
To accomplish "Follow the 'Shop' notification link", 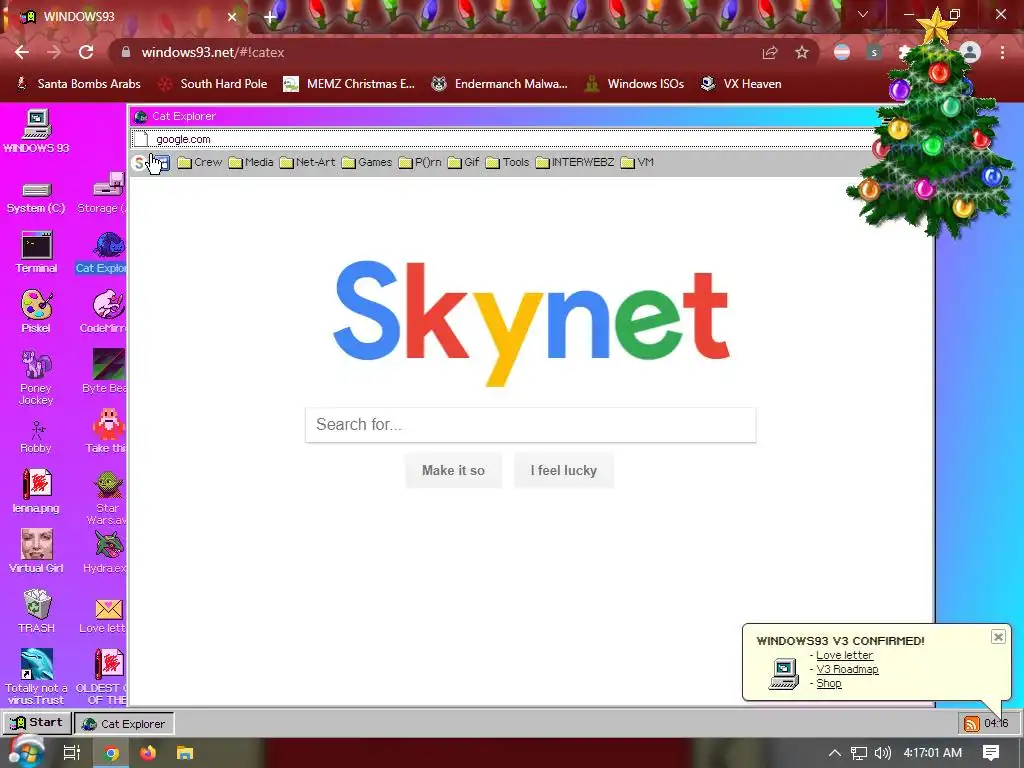I will 829,683.
